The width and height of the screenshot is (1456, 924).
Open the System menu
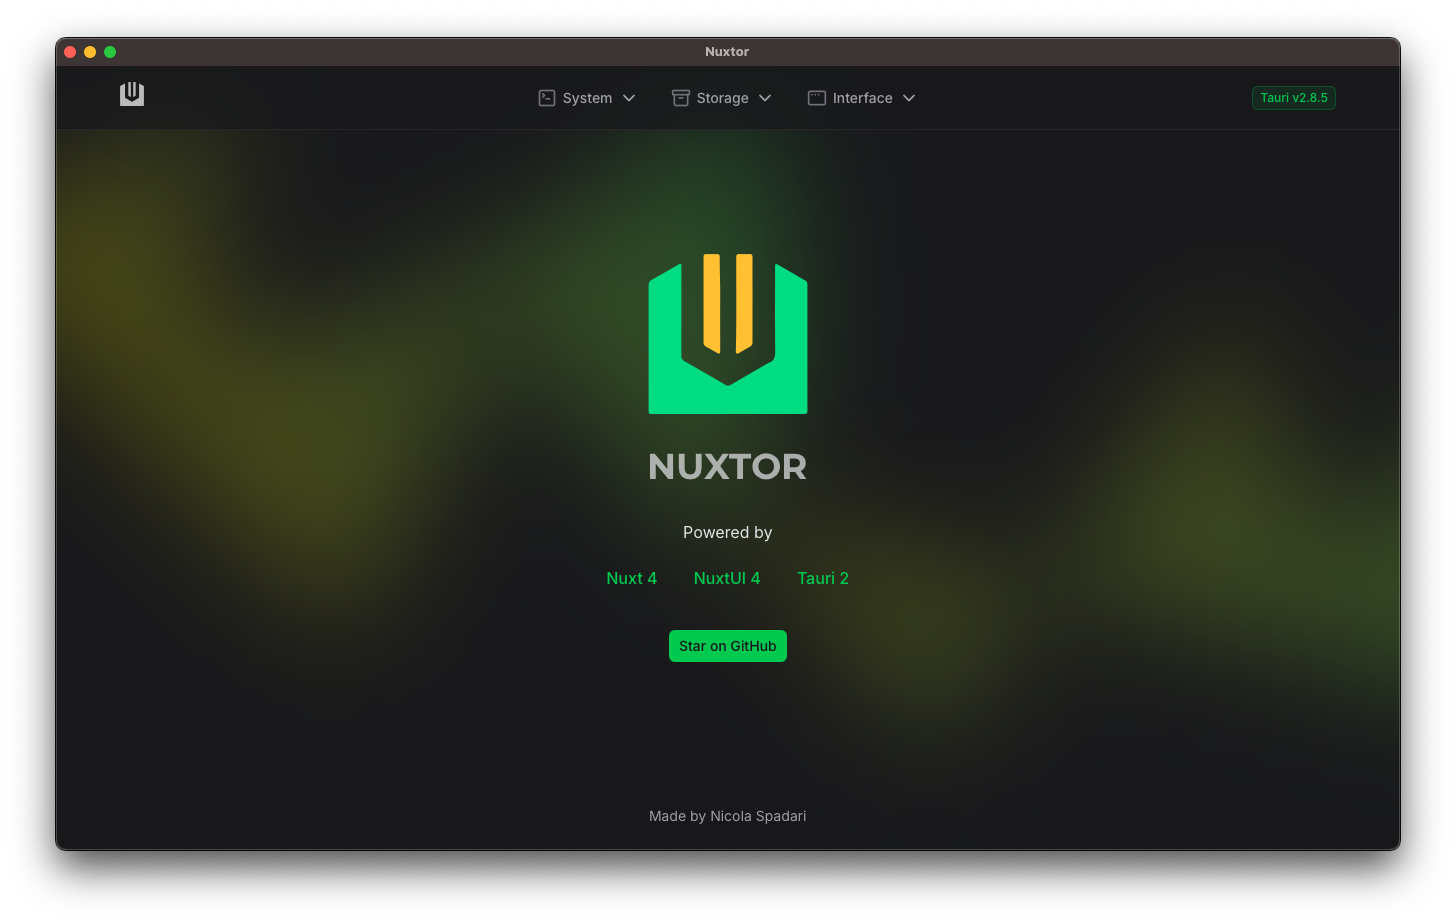click(x=587, y=98)
